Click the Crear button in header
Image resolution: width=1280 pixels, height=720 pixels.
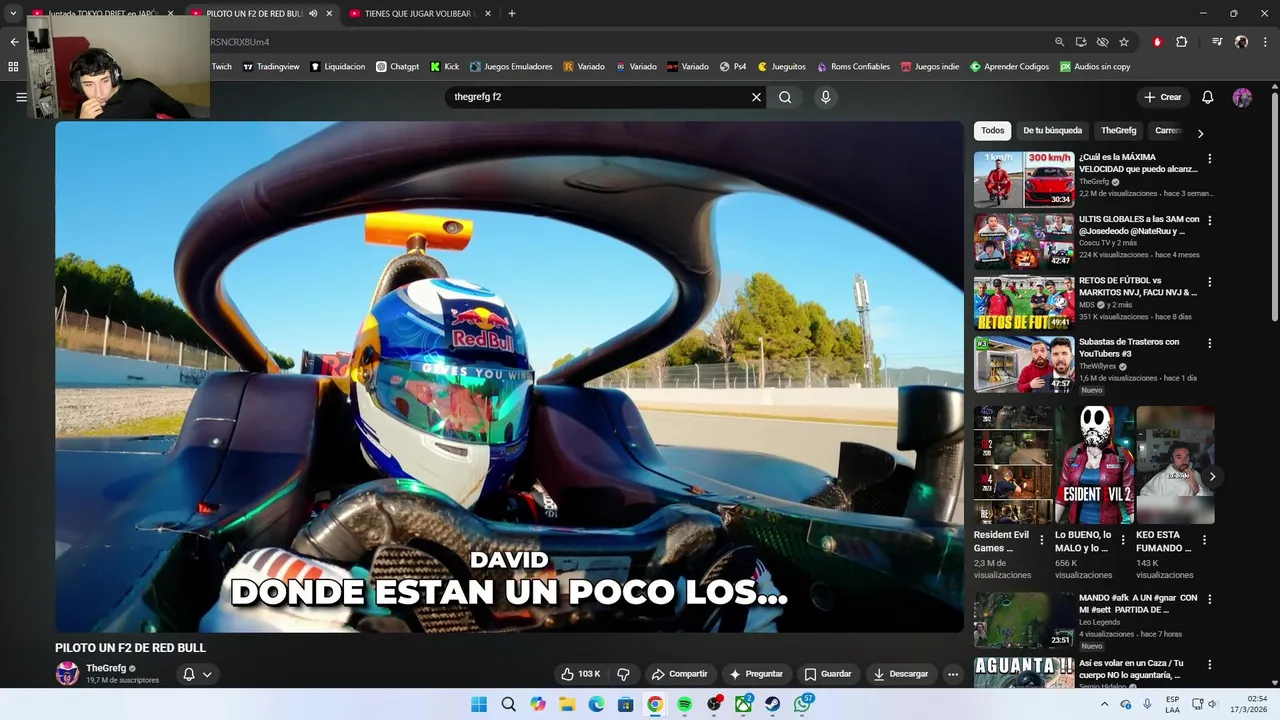(x=1163, y=97)
